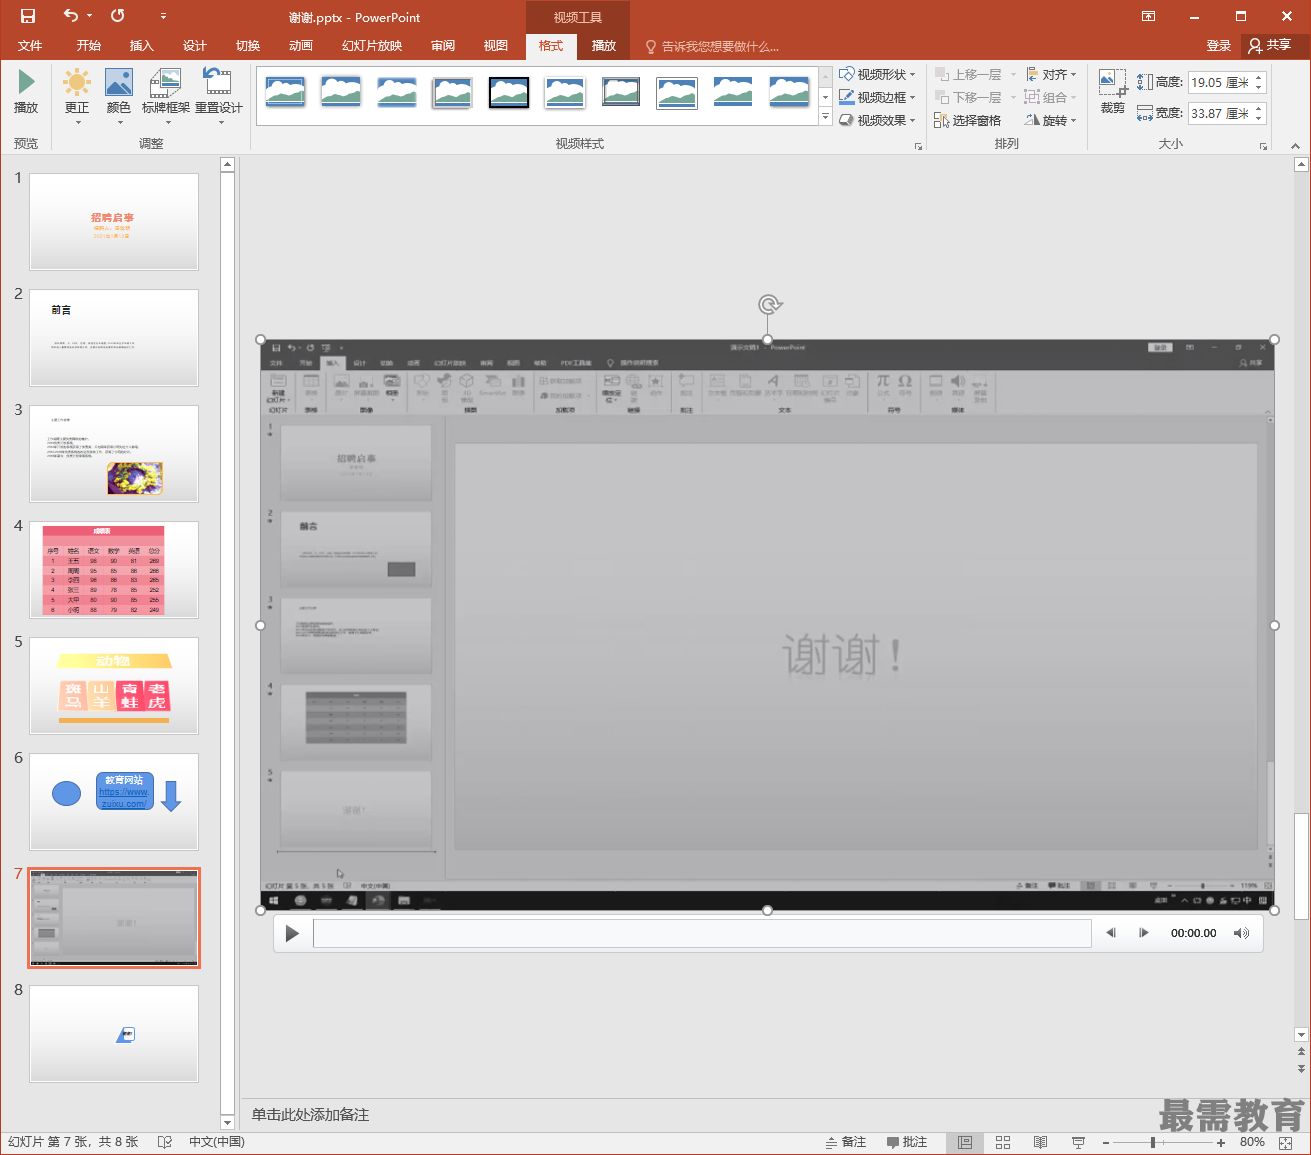This screenshot has width=1311, height=1155.
Task: Reset the video with 重置设计
Action: click(x=218, y=95)
